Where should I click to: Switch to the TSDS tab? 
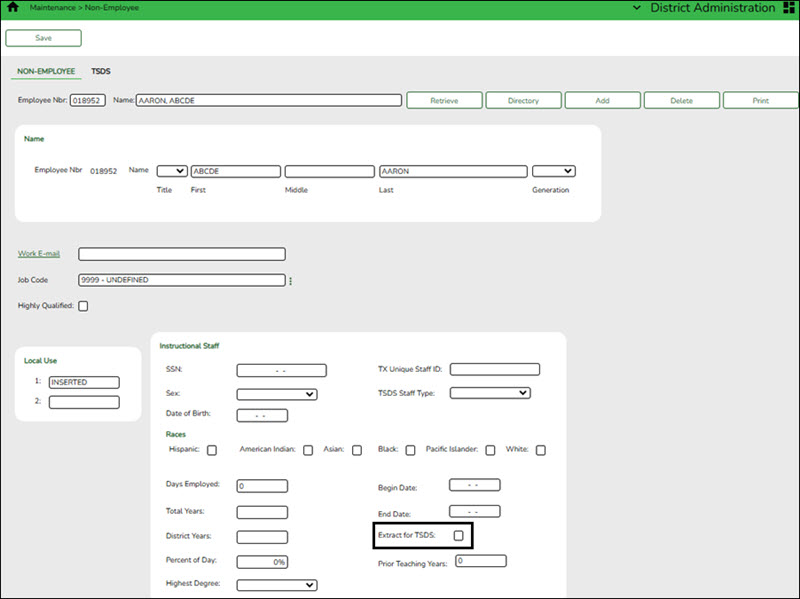pos(101,72)
